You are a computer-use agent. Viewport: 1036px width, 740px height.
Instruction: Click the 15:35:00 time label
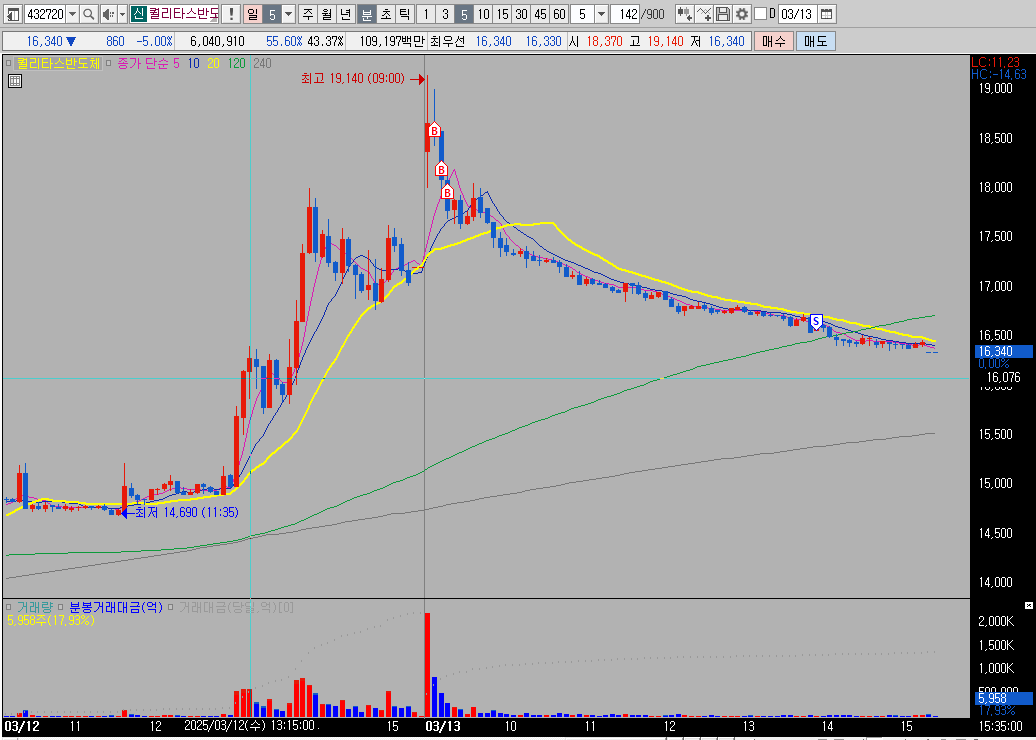coord(1001,726)
